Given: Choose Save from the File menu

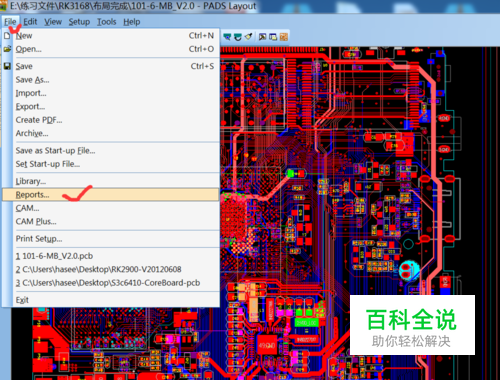Looking at the screenshot, I should (x=111, y=66).
